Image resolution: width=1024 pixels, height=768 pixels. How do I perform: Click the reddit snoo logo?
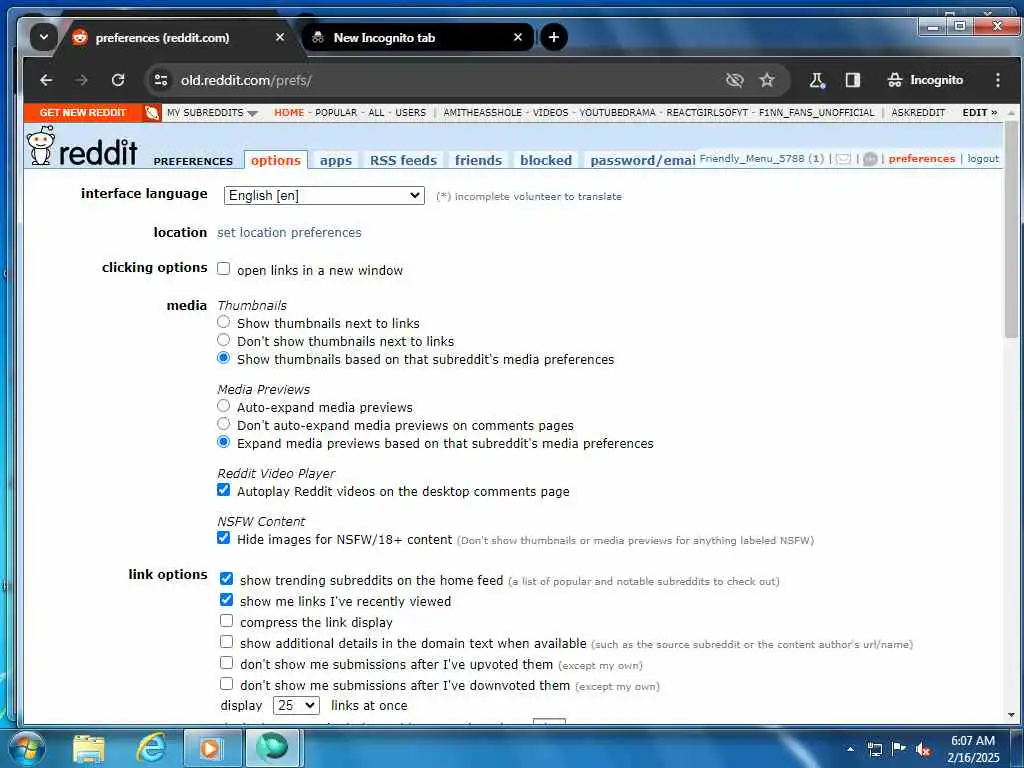(x=41, y=145)
